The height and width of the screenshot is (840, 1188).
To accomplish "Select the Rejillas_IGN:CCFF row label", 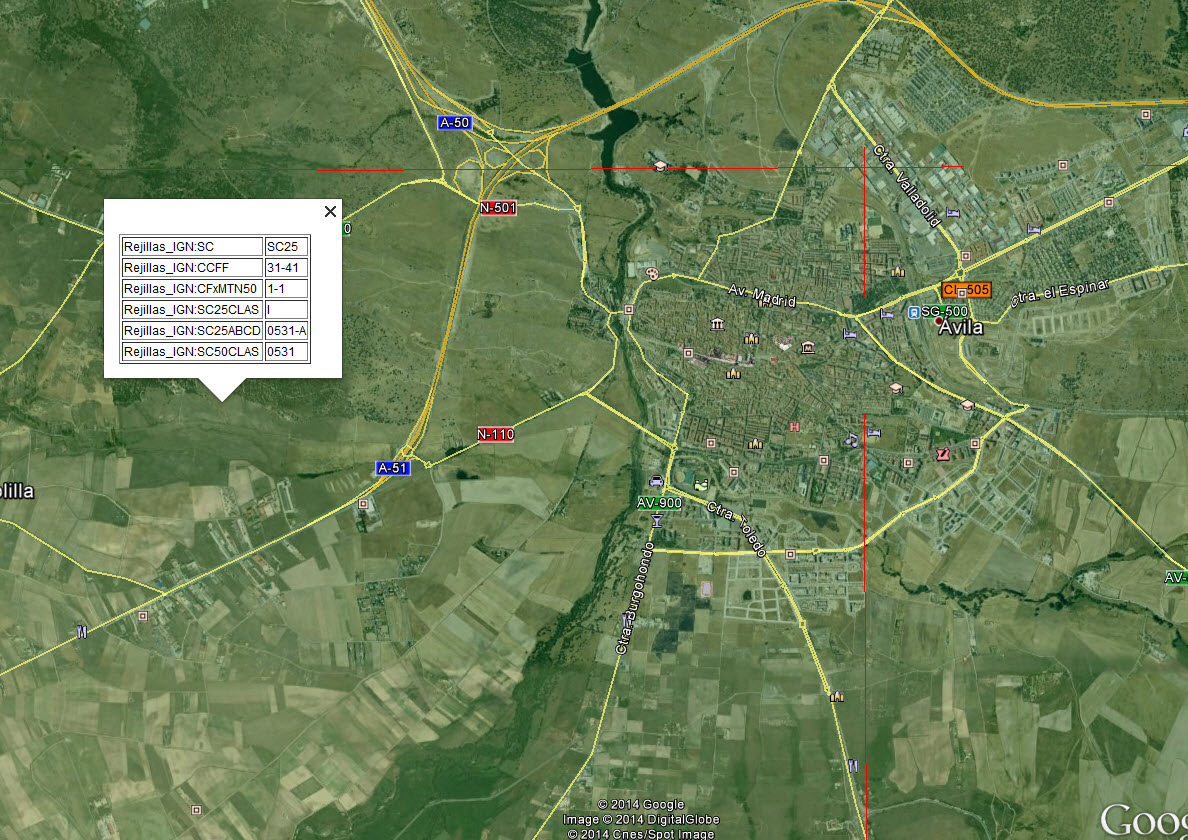I will [191, 267].
